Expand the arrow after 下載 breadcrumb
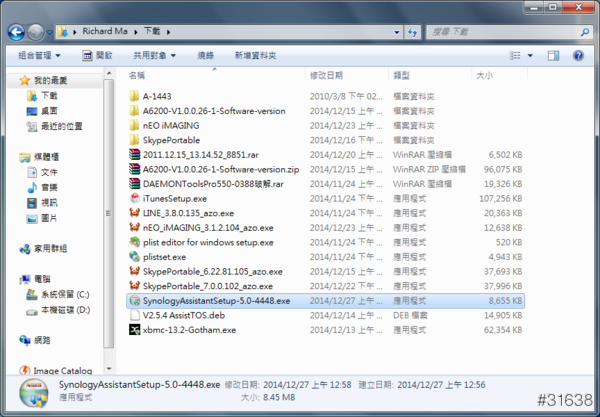 [x=168, y=32]
